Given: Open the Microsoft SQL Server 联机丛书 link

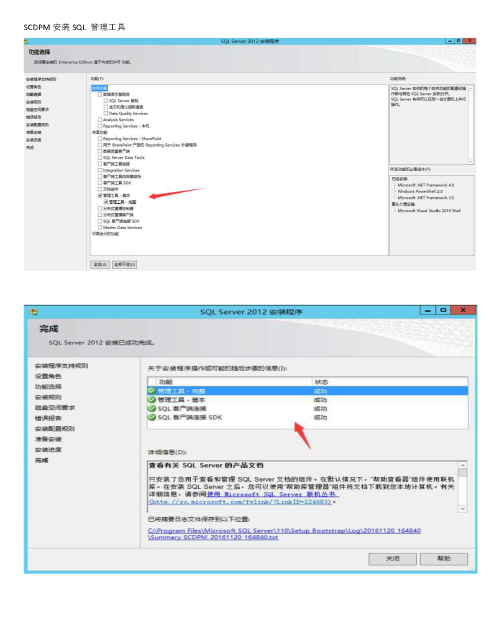Looking at the screenshot, I should (272, 494).
